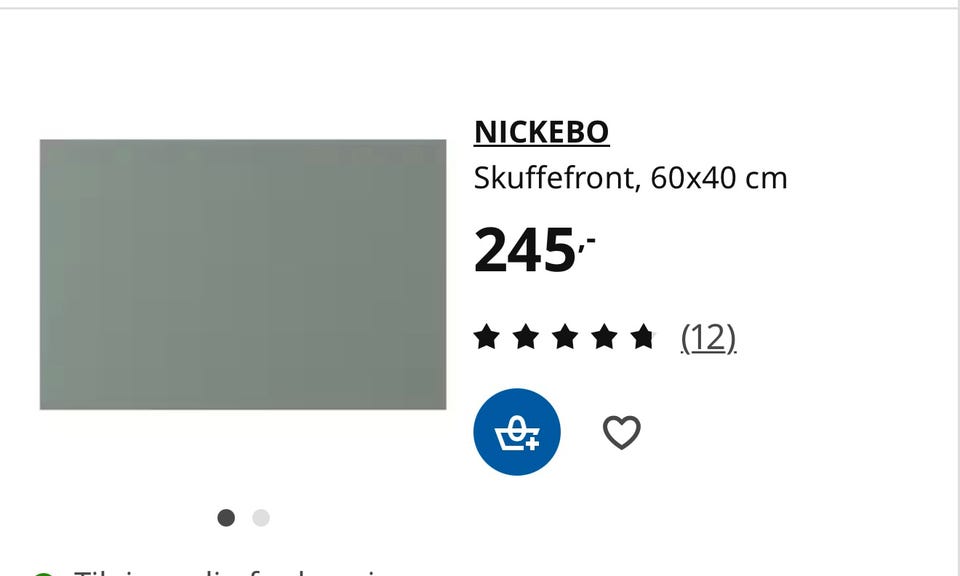The width and height of the screenshot is (960, 576).
Task: Click the 60x40 cm dimension text
Action: pyautogui.click(x=719, y=179)
